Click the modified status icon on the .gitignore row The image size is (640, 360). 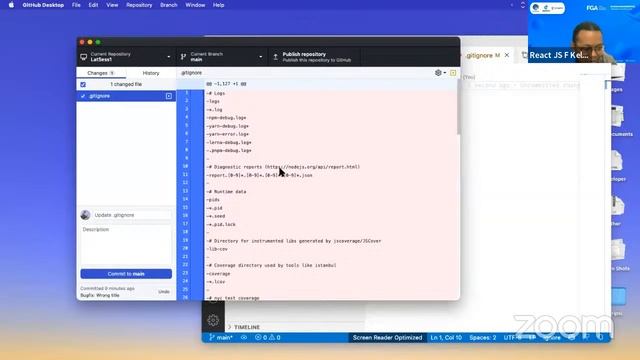point(169,96)
